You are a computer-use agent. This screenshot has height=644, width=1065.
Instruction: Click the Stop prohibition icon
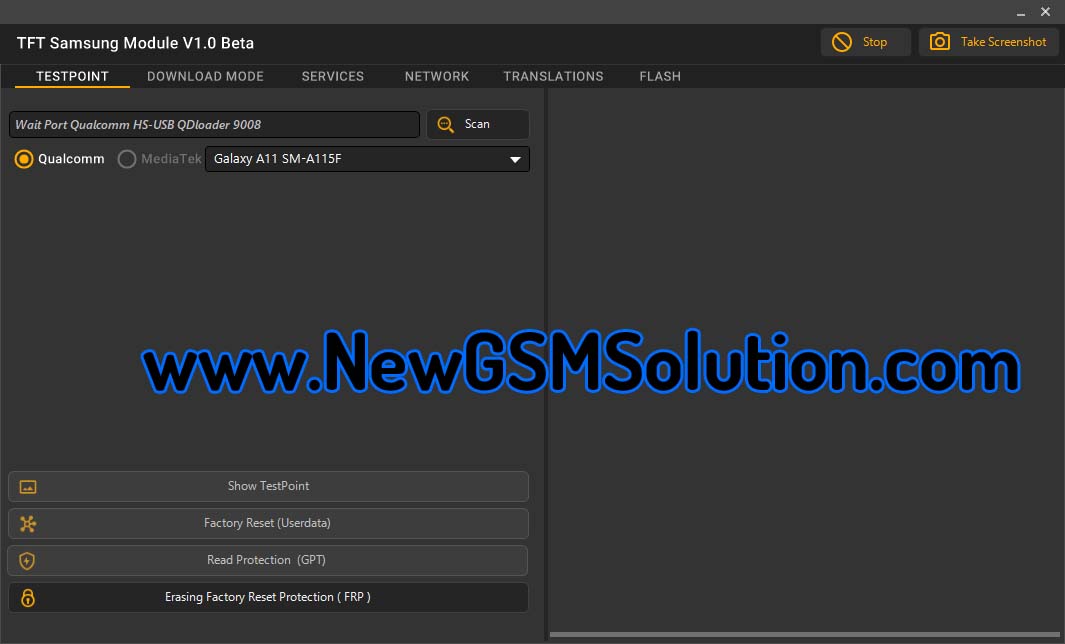842,42
